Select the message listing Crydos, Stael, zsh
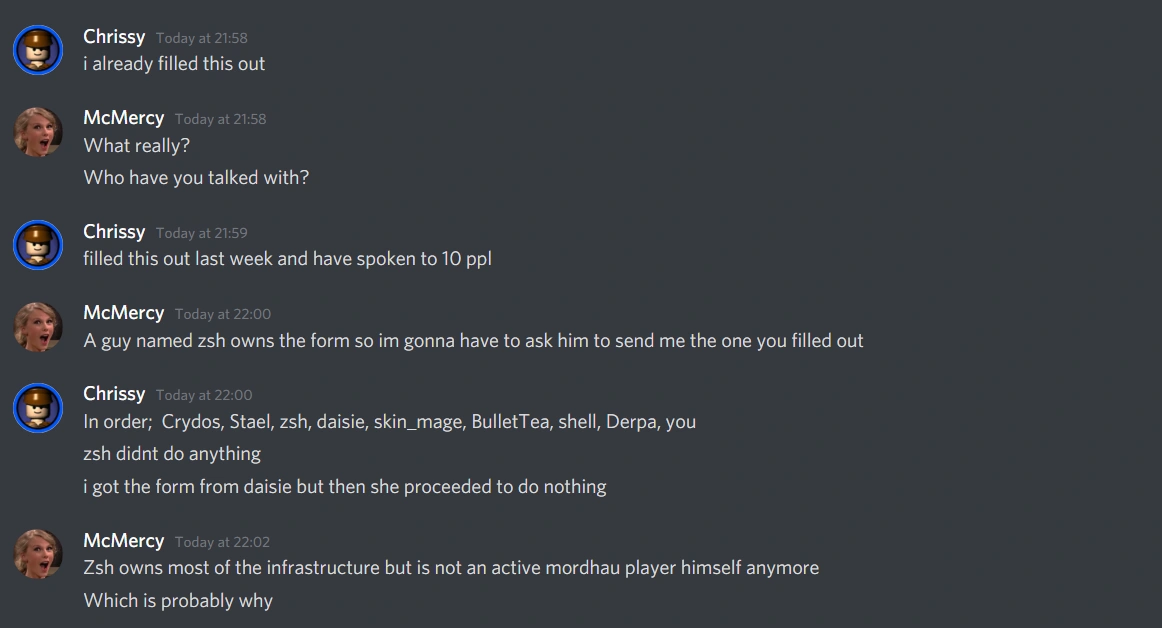Screen dimensions: 1162x628 pyautogui.click(x=390, y=422)
